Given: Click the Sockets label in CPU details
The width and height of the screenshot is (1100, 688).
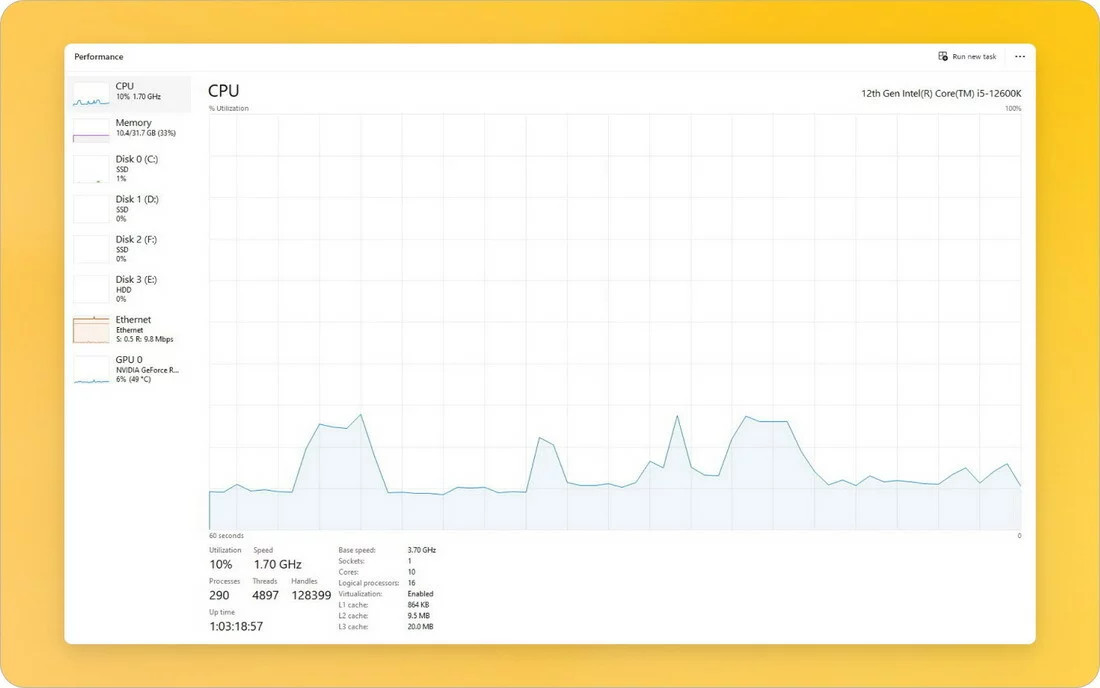Looking at the screenshot, I should tap(351, 561).
